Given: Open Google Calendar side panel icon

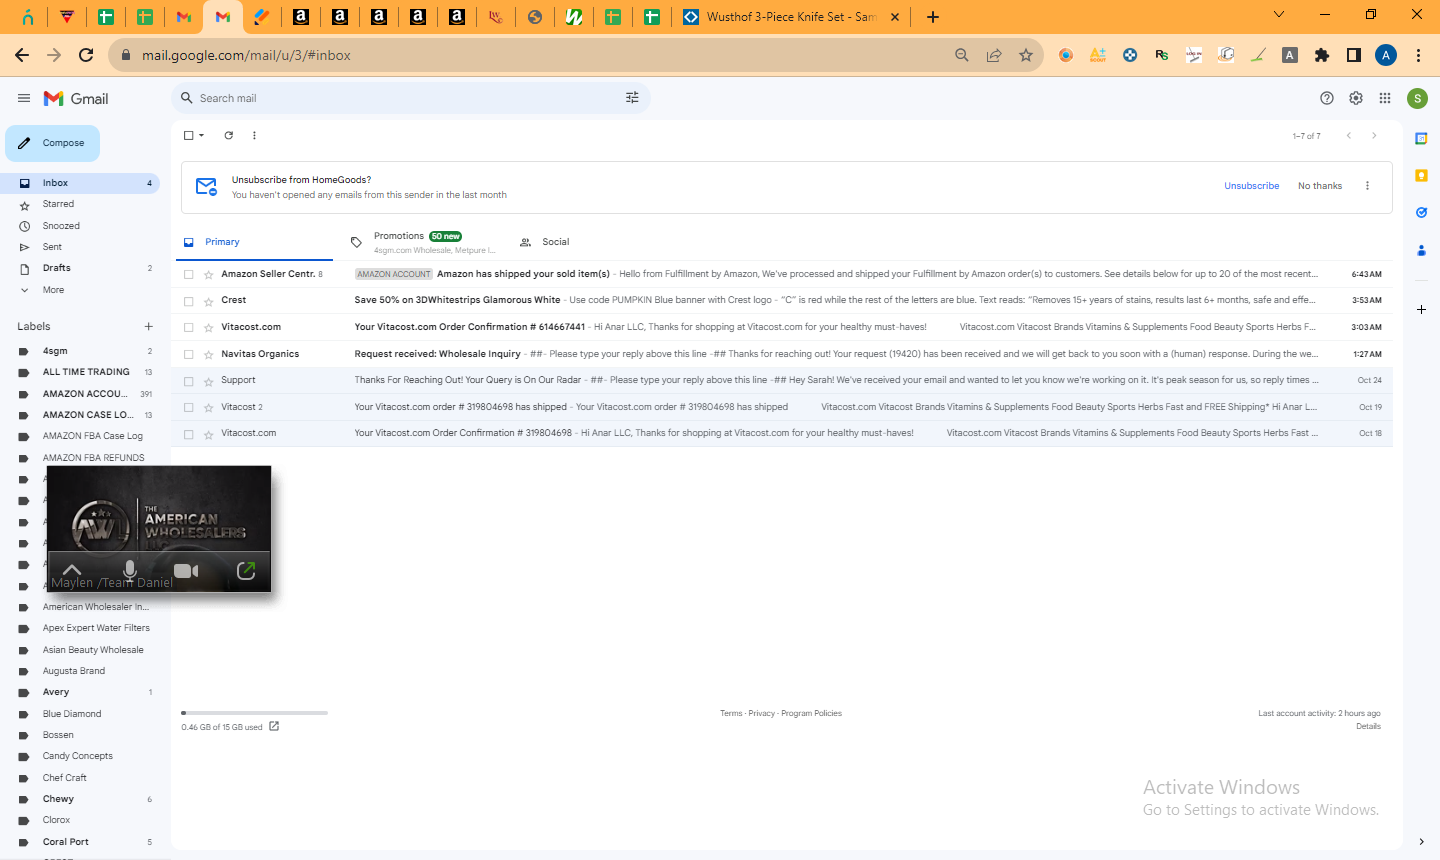Looking at the screenshot, I should (1421, 138).
